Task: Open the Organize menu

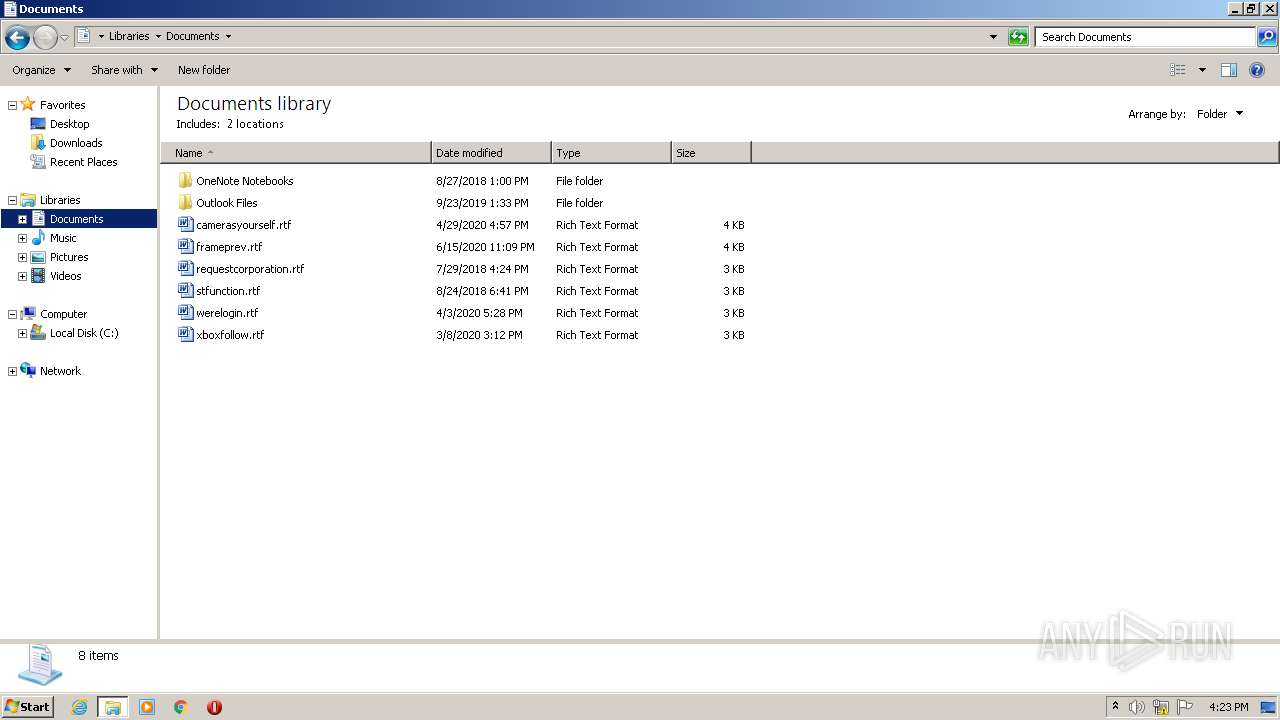Action: [x=41, y=70]
